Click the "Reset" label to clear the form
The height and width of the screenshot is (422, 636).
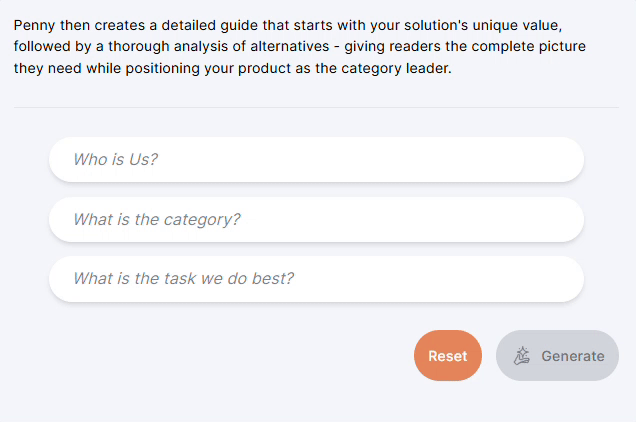[448, 356]
